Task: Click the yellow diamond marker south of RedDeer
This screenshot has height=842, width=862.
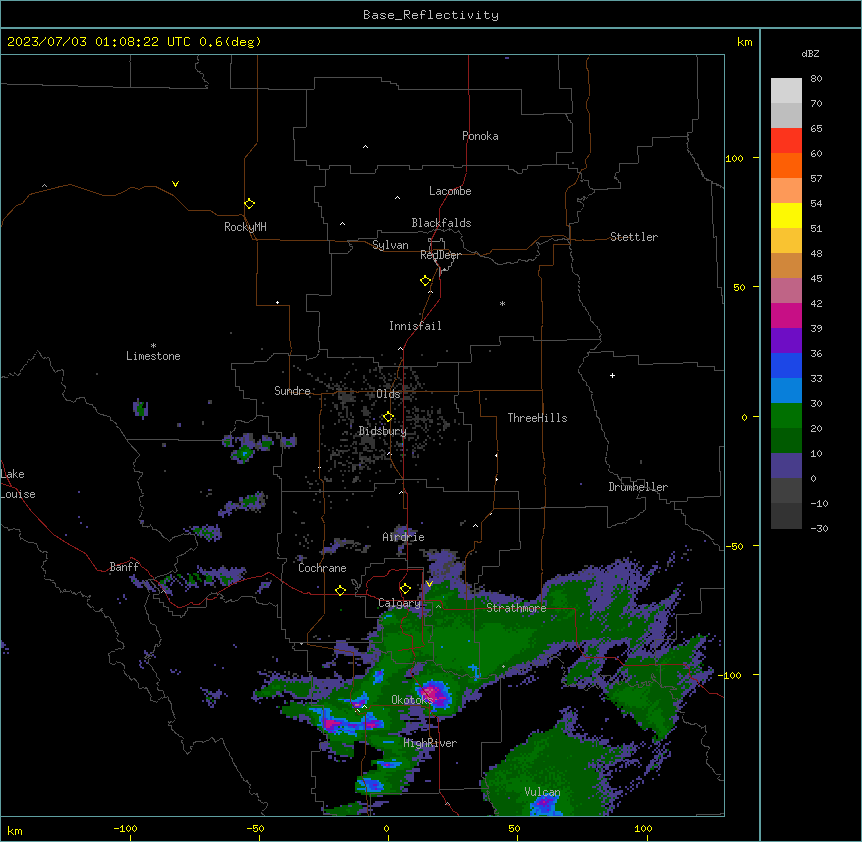Action: point(426,281)
